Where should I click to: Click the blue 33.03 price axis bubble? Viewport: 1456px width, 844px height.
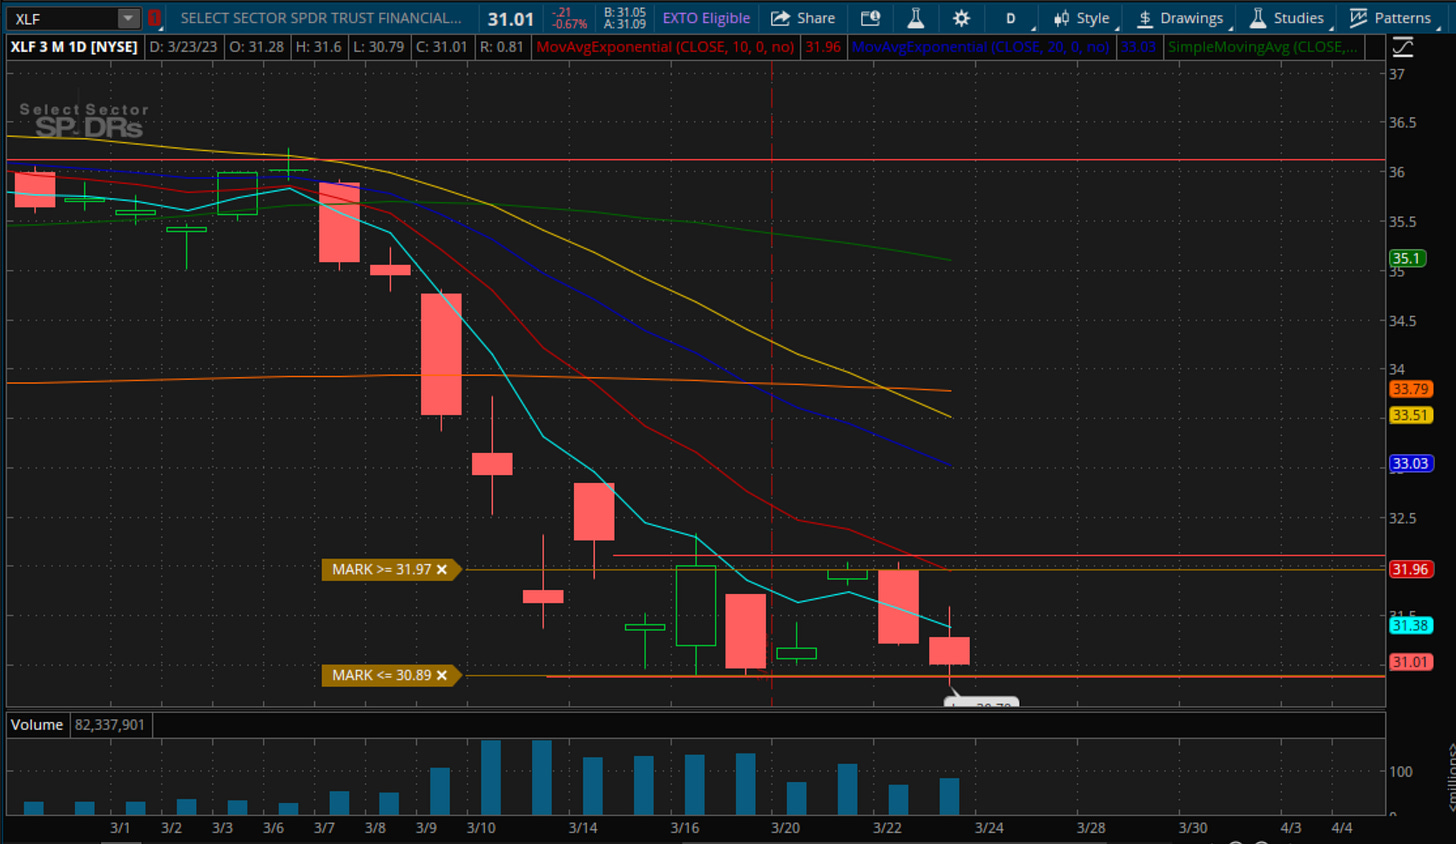click(1410, 463)
